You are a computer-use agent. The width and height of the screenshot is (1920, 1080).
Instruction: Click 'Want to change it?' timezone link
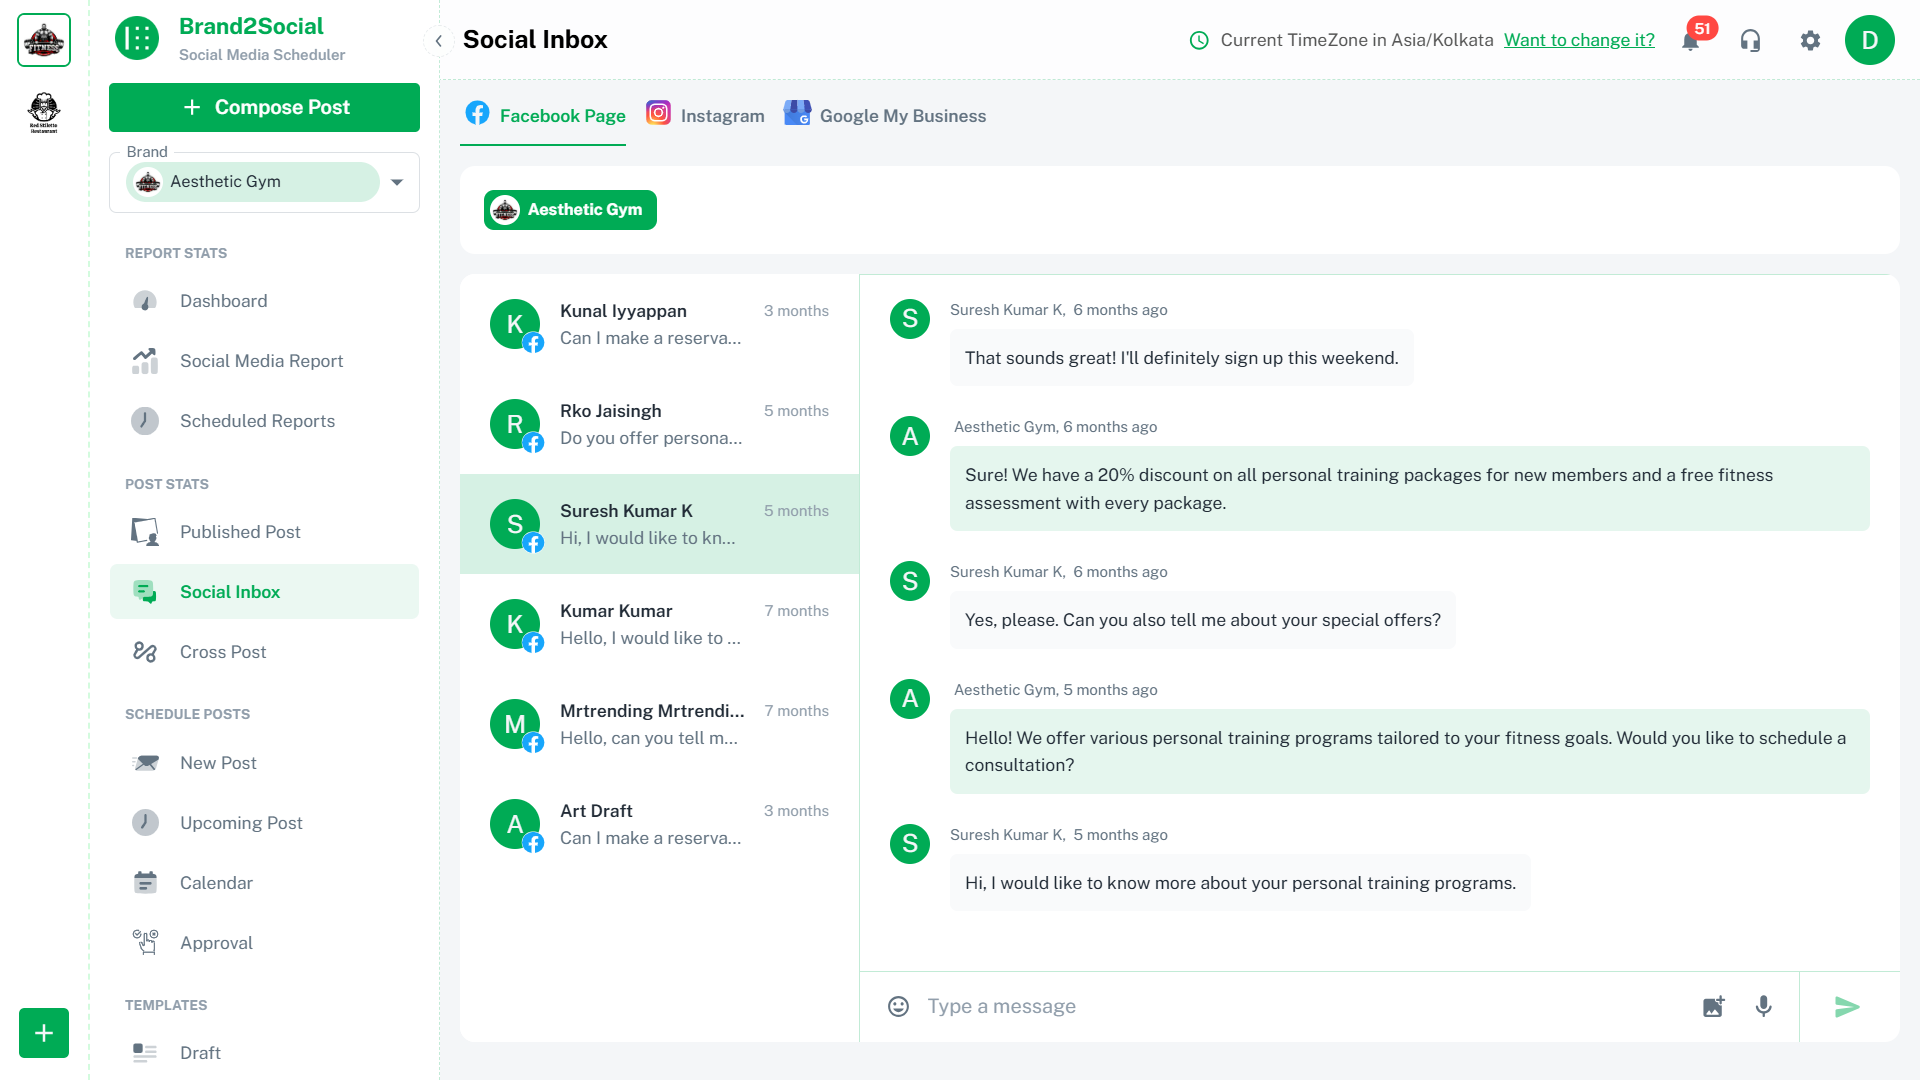(1579, 40)
